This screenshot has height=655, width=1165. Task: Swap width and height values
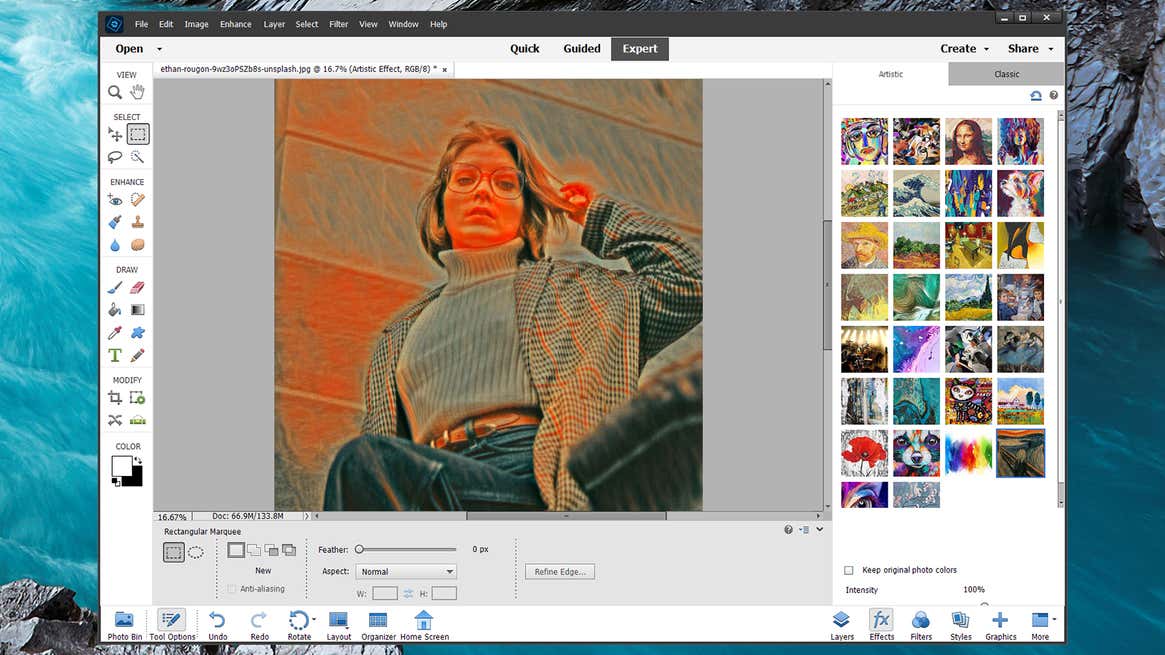[x=408, y=593]
